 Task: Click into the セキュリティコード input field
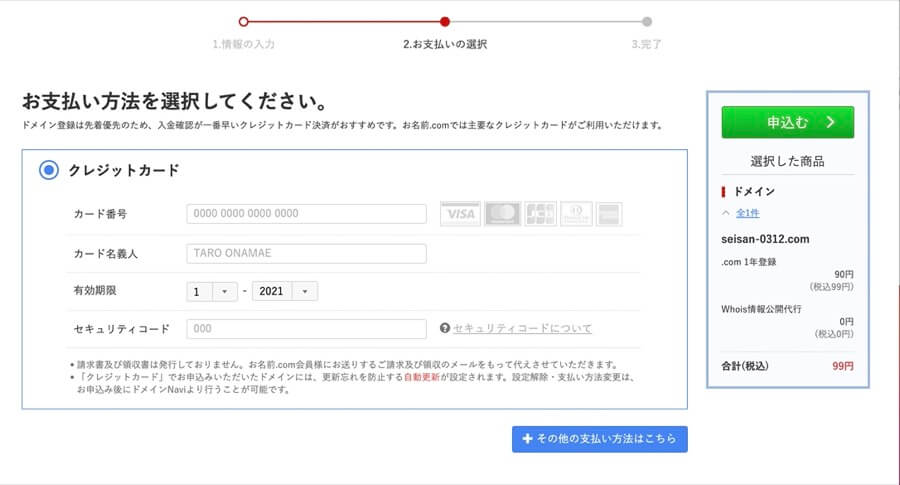pos(306,329)
